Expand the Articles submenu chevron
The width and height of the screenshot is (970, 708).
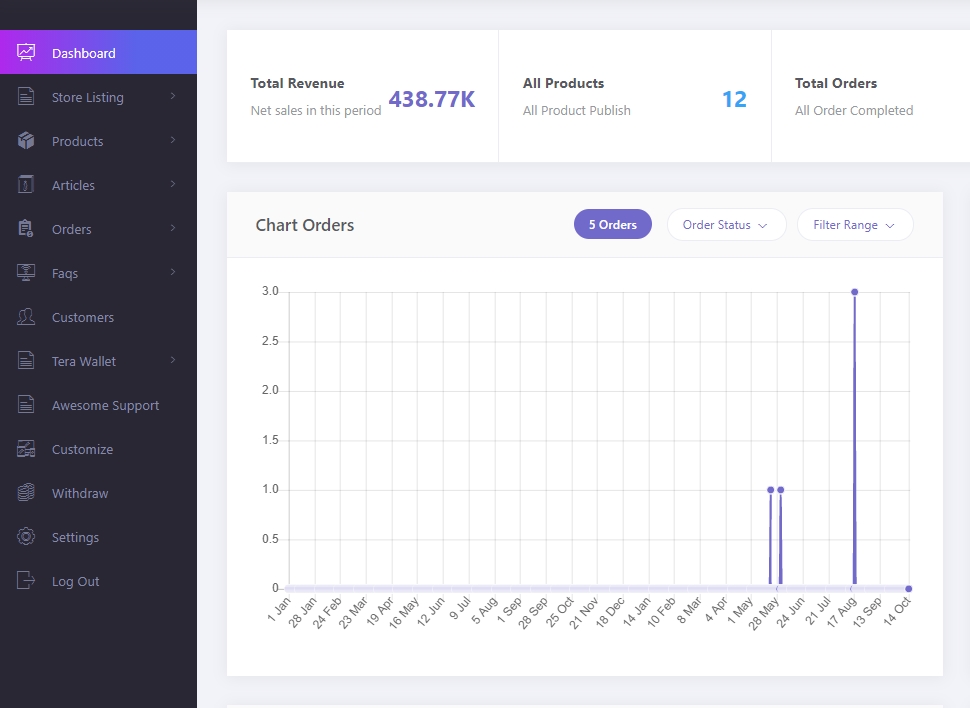[173, 185]
